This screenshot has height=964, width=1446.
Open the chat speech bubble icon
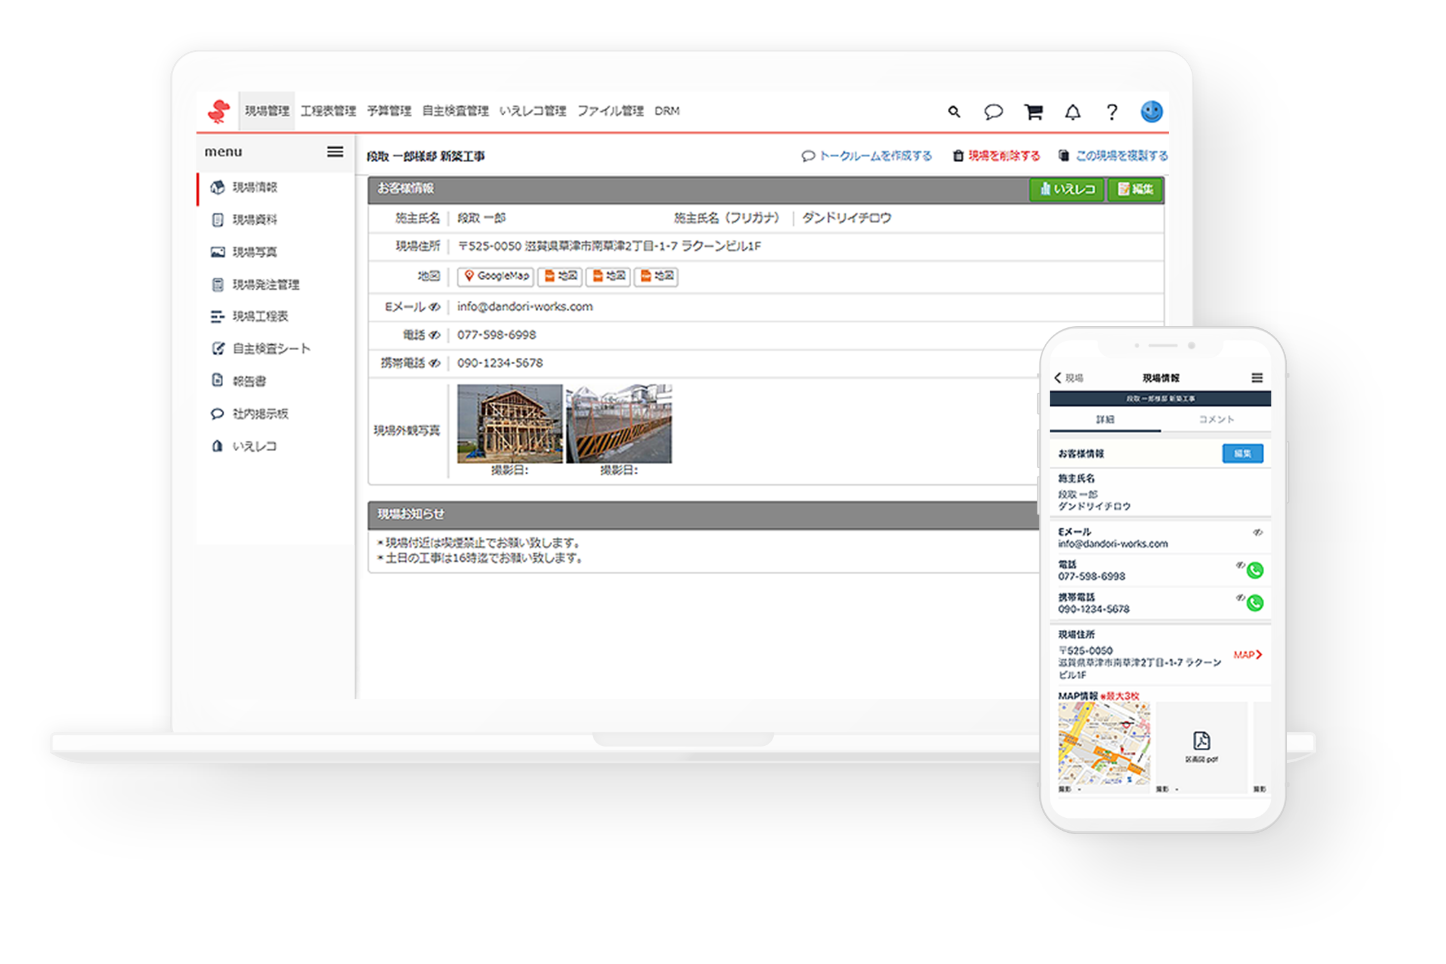pos(993,112)
